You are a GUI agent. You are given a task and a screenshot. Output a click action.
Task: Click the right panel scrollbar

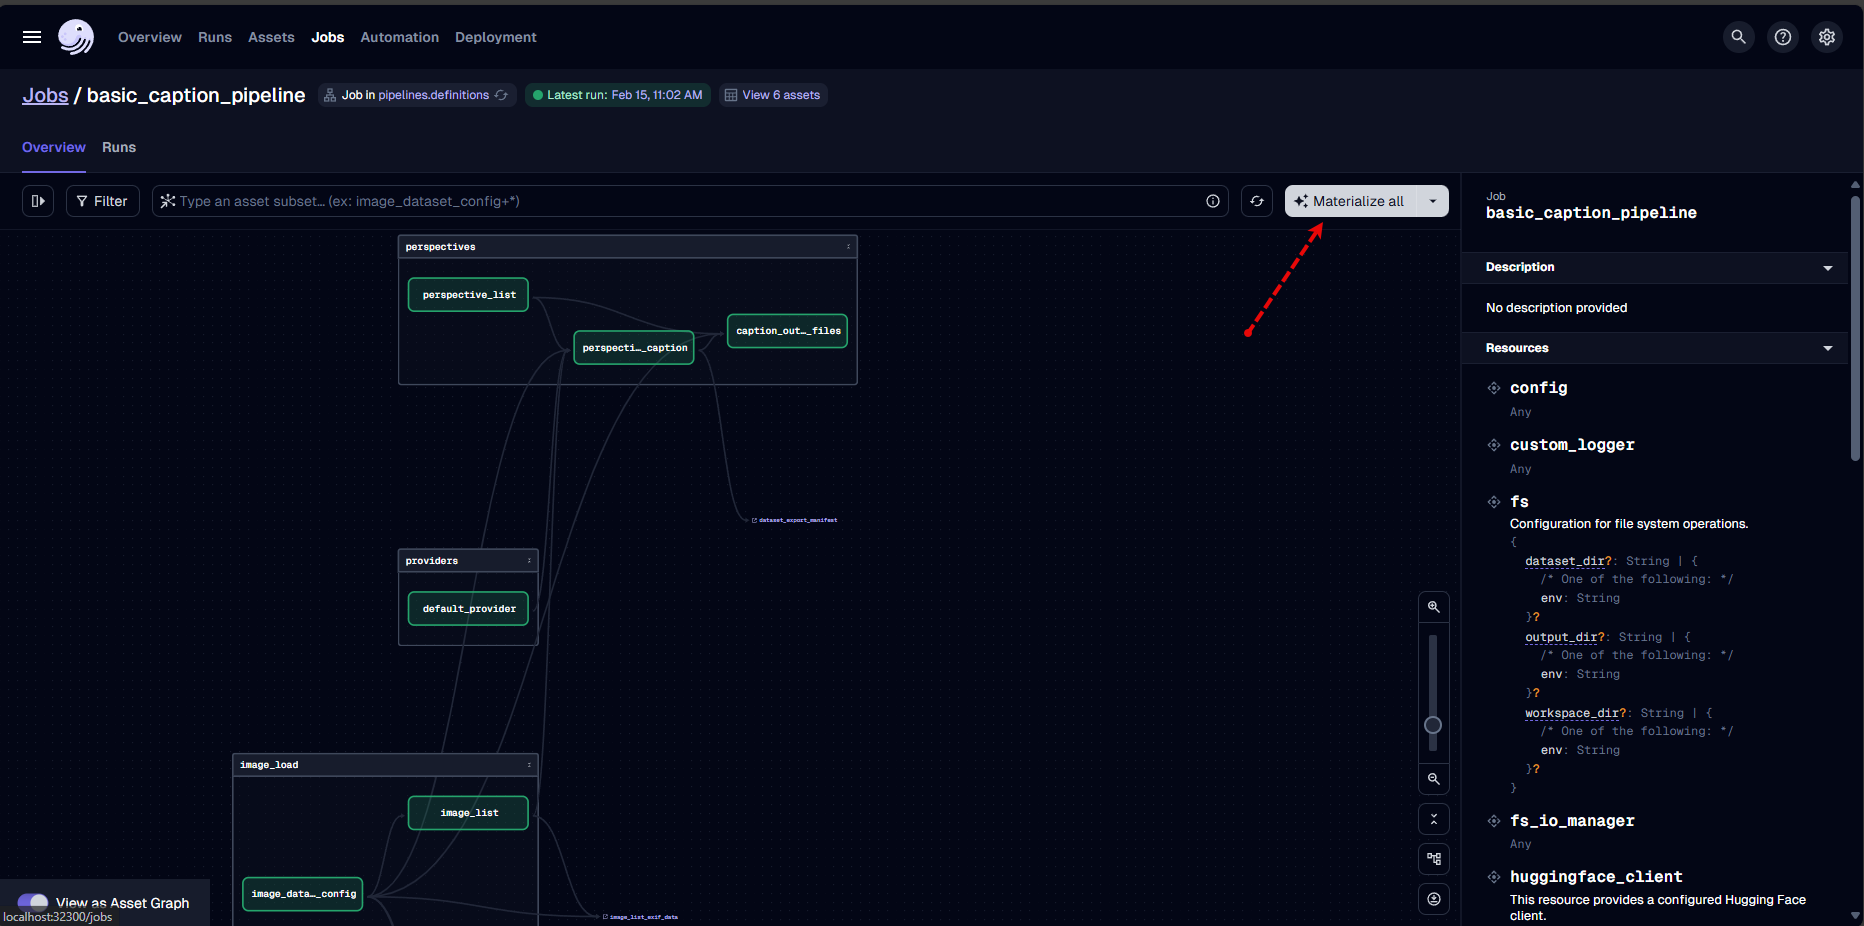(x=1855, y=328)
